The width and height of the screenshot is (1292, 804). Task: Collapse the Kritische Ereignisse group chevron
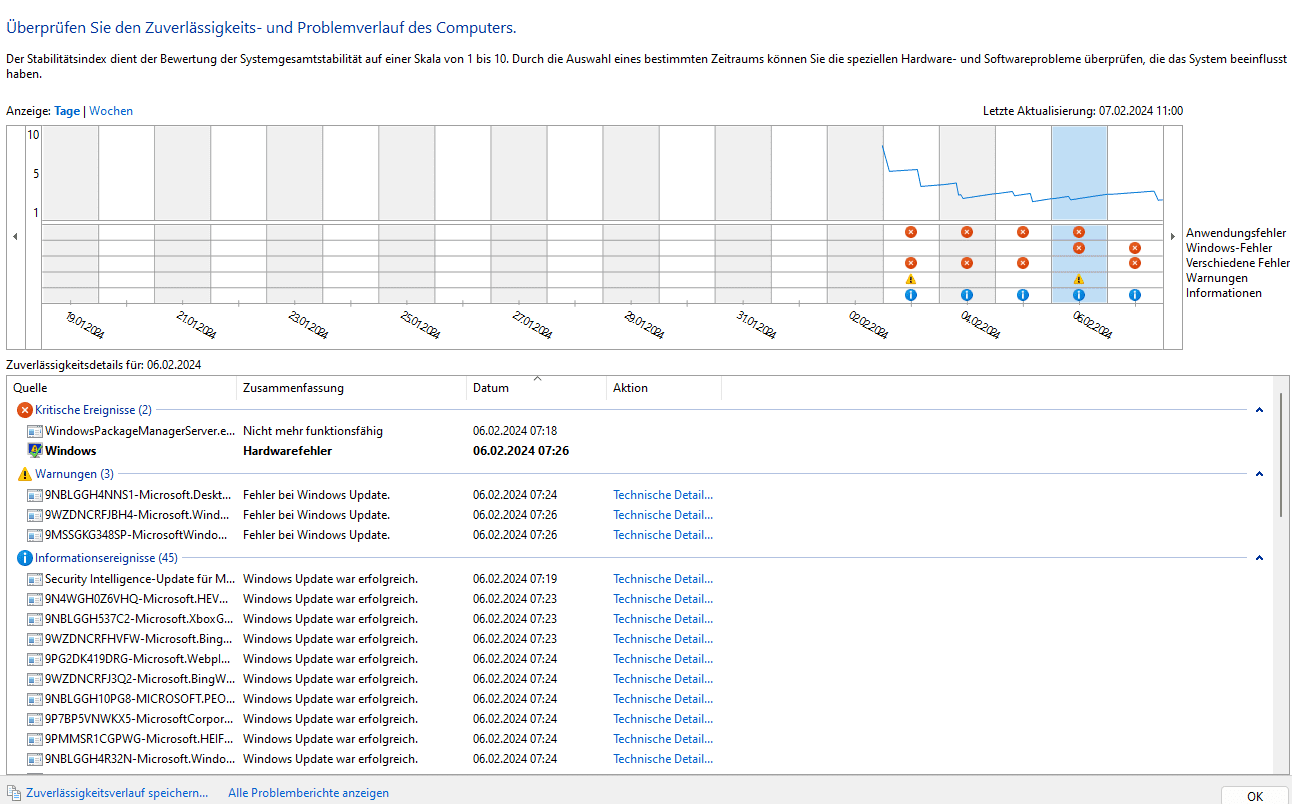pos(1260,410)
